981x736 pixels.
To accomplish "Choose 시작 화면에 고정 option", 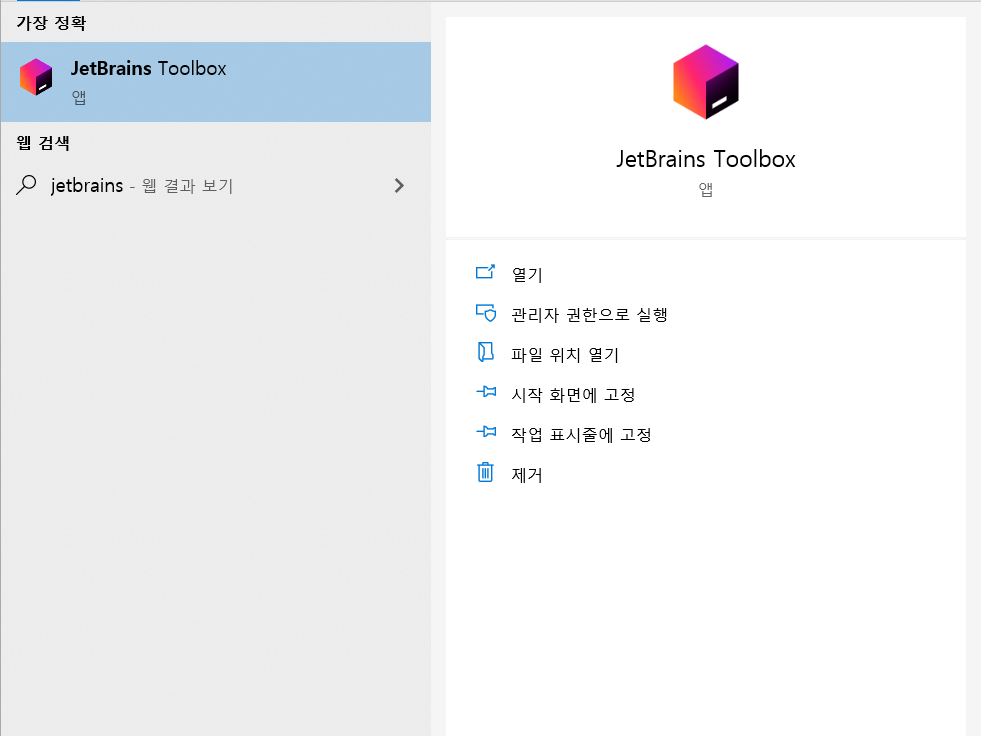I will coord(573,395).
